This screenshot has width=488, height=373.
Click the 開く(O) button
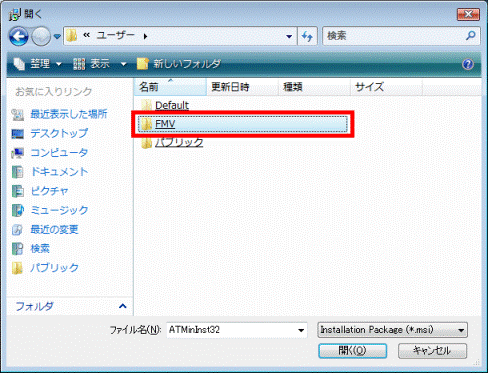352,351
